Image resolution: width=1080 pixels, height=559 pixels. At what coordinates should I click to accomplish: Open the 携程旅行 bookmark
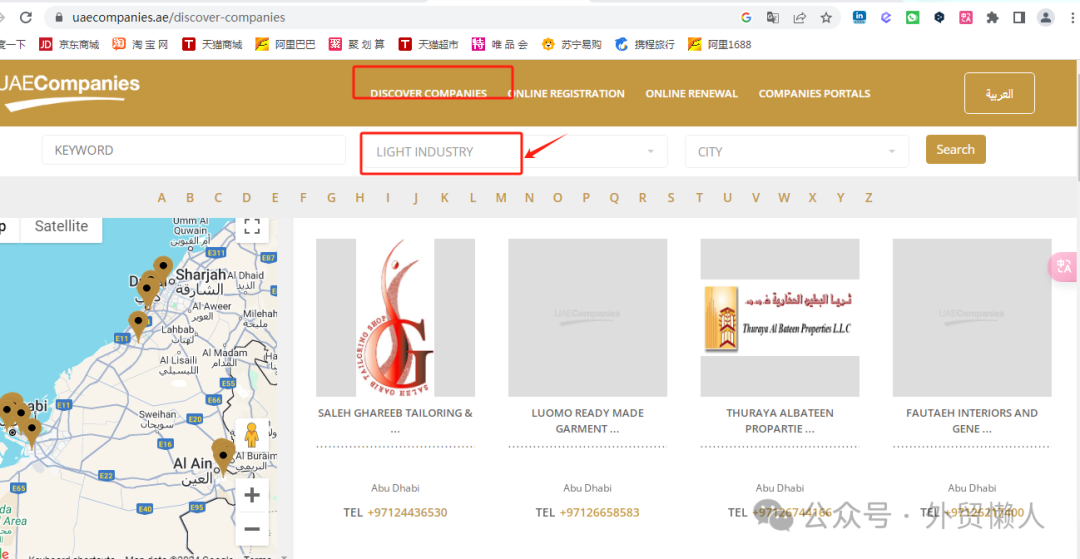tap(645, 45)
